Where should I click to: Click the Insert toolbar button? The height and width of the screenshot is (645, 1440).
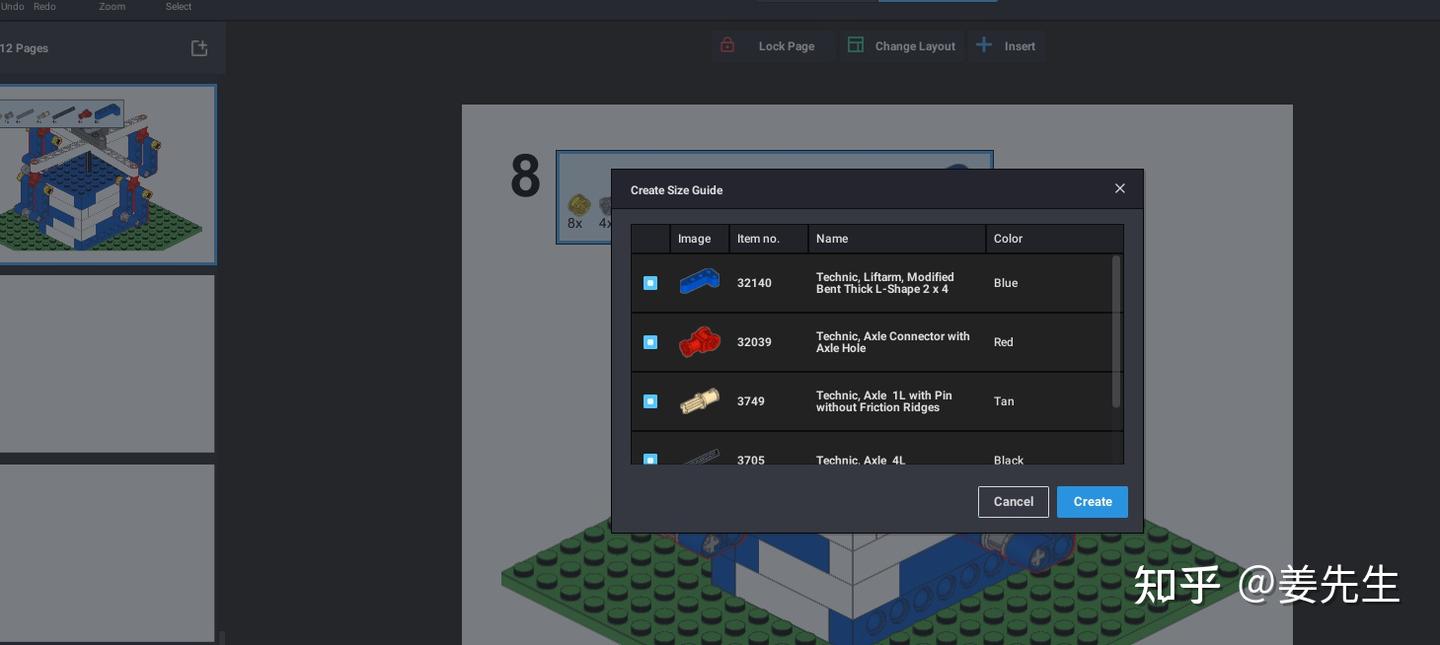coord(1007,46)
